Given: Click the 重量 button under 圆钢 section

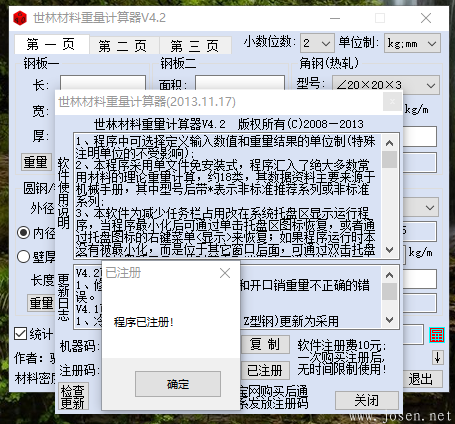Looking at the screenshot, I should 41,303.
